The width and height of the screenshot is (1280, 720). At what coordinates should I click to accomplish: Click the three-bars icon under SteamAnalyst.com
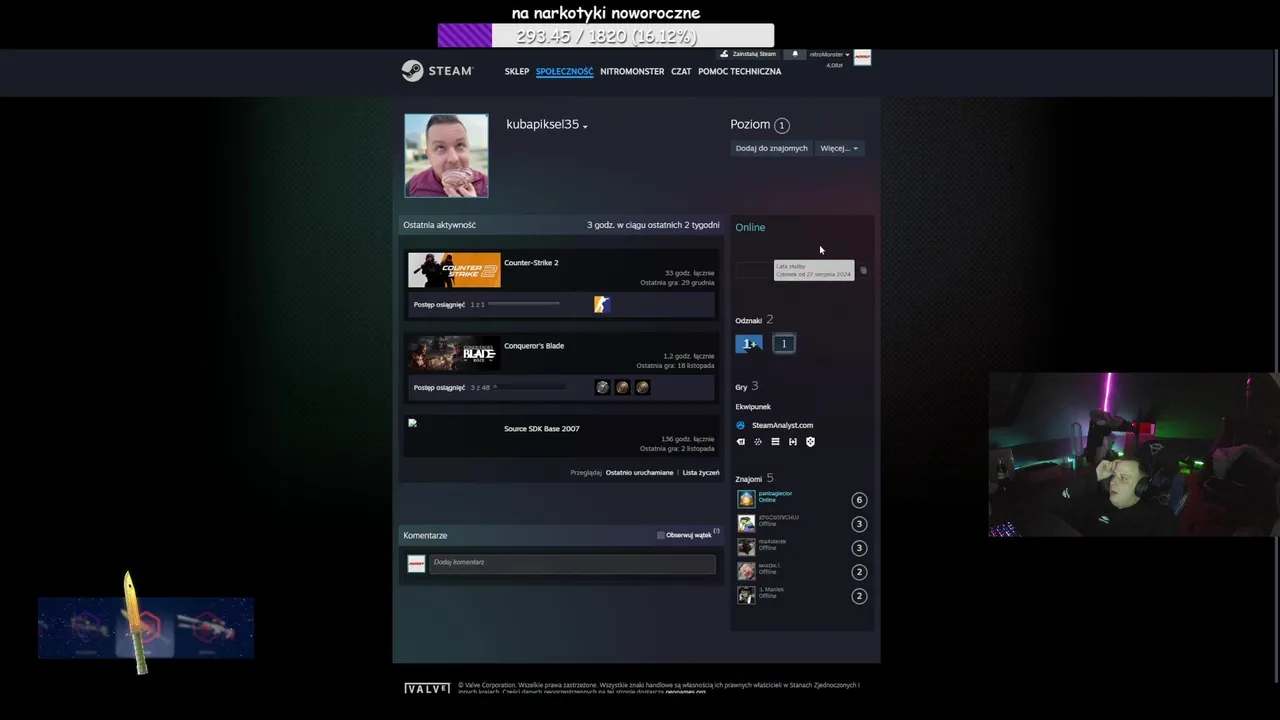coord(775,442)
